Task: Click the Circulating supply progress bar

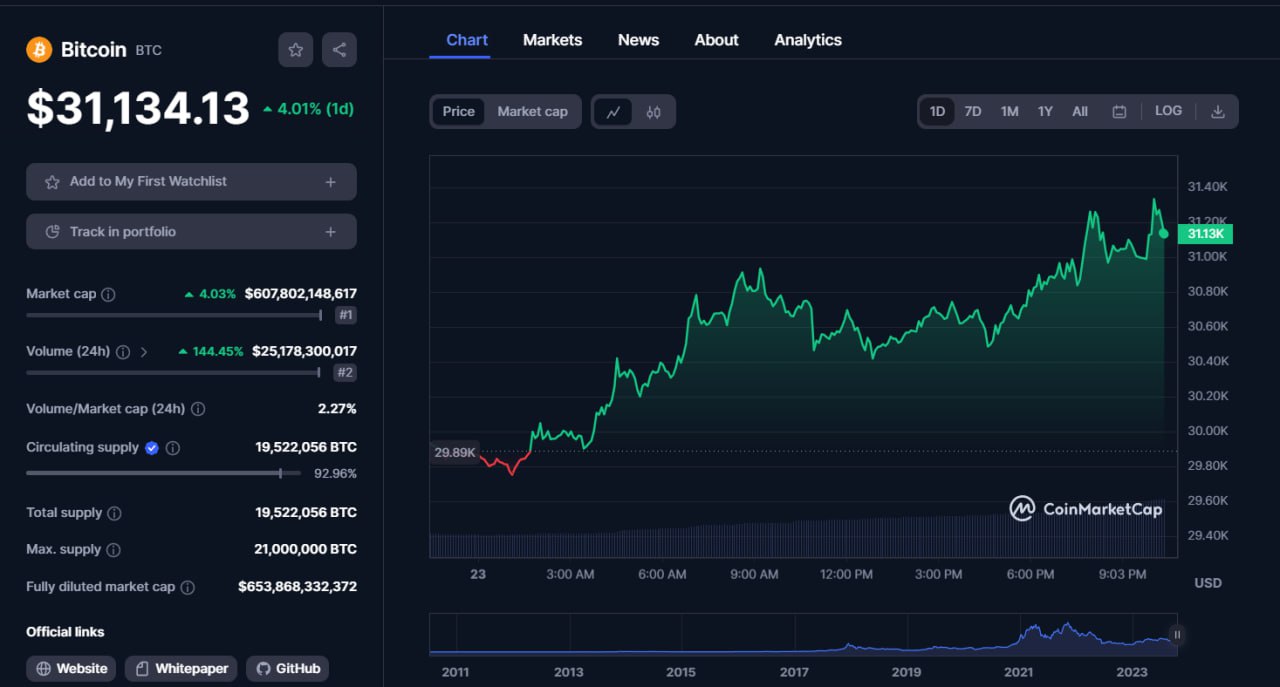Action: pyautogui.click(x=164, y=473)
